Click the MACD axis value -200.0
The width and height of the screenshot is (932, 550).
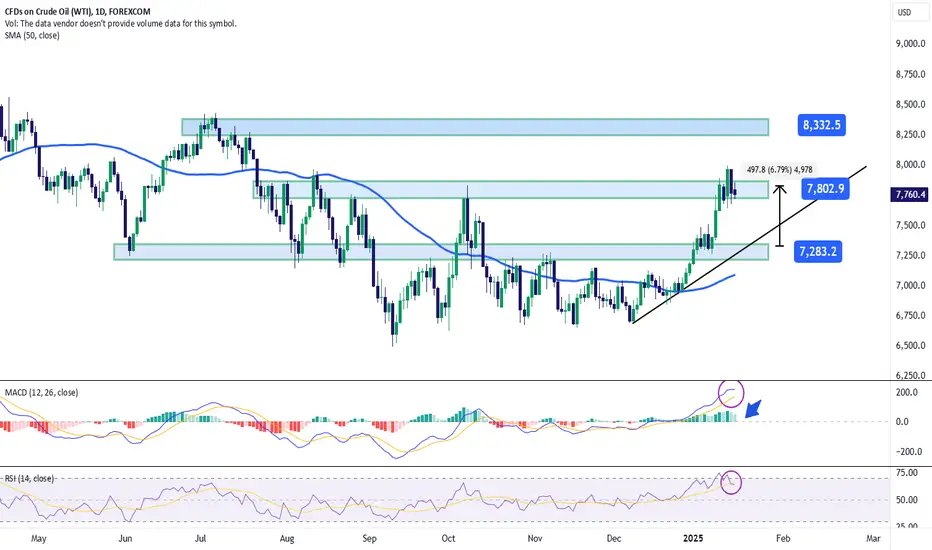pyautogui.click(x=909, y=451)
